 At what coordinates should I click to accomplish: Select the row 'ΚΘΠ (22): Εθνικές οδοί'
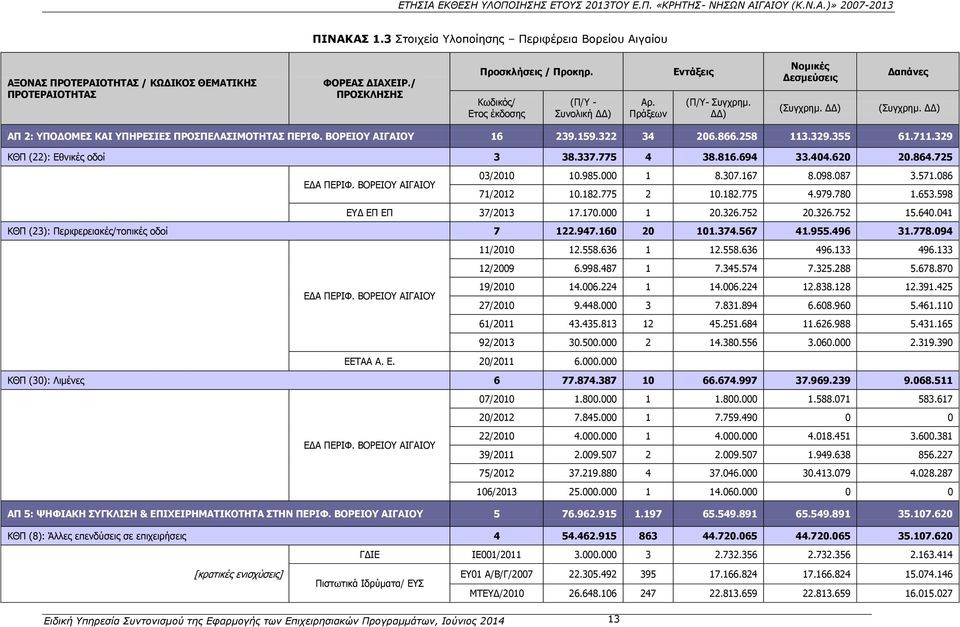(x=480, y=157)
